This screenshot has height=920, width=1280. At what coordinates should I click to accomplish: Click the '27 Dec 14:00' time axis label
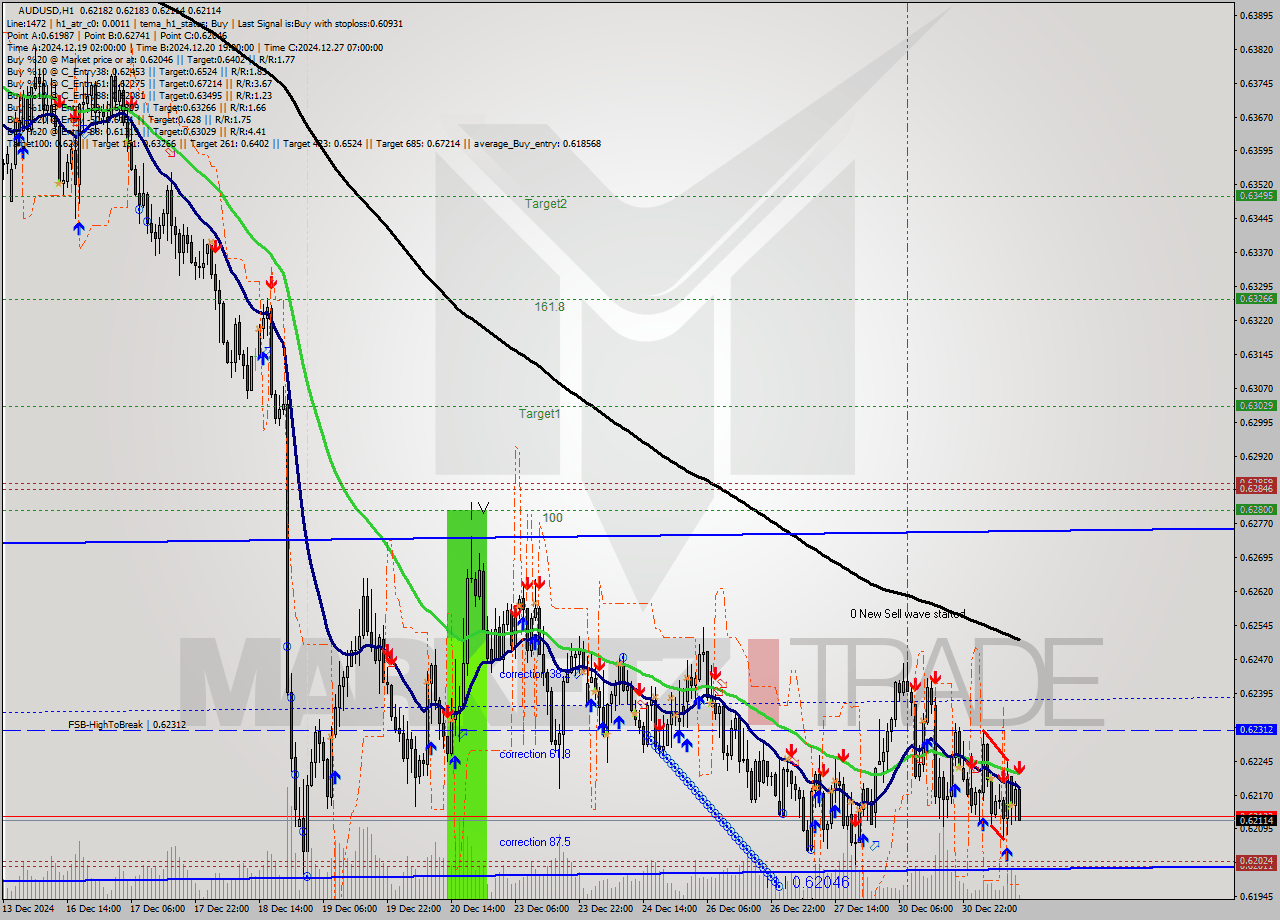(861, 909)
